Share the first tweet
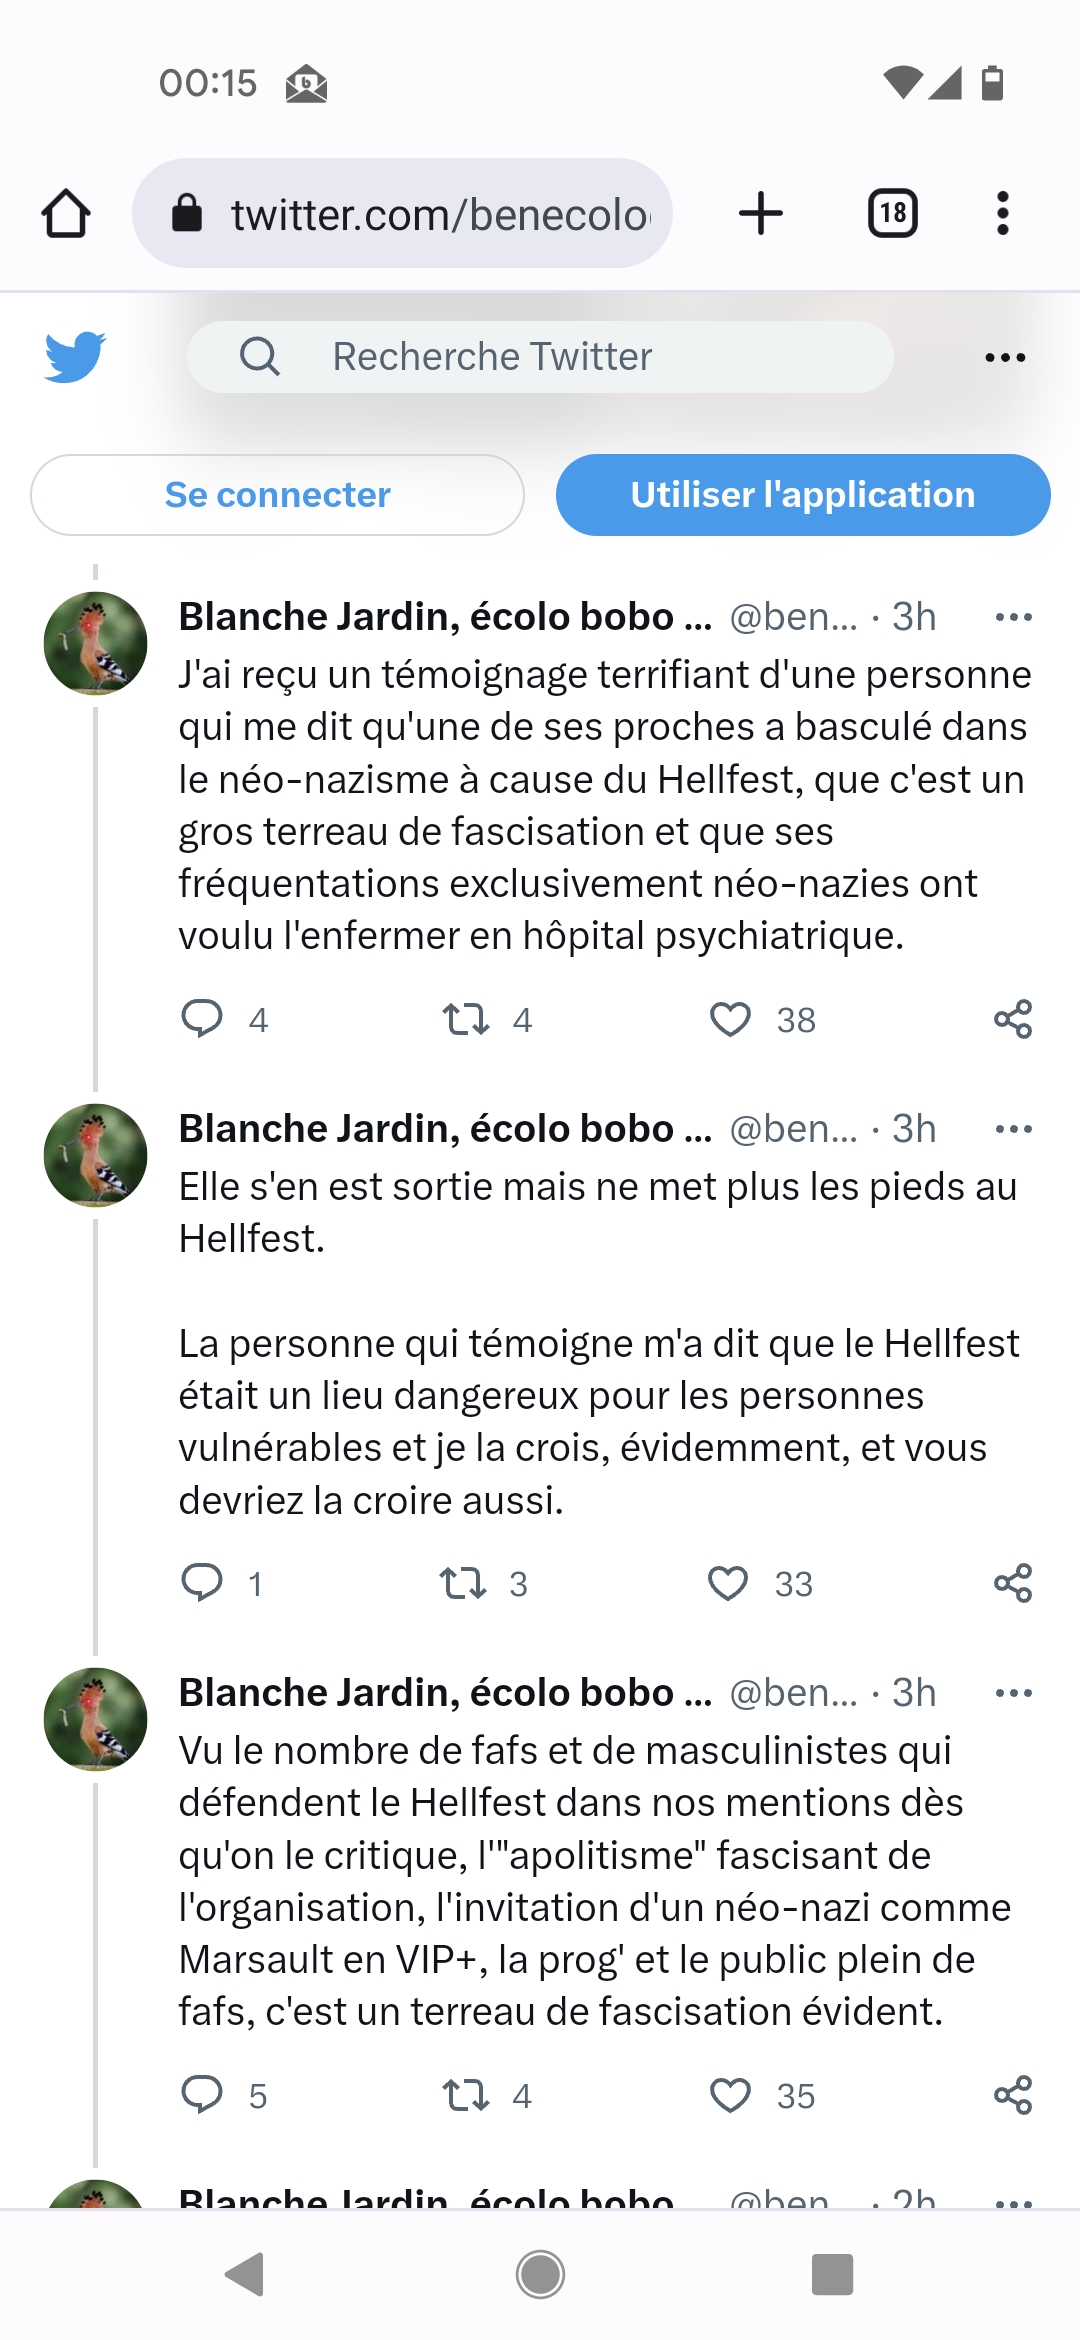 click(1013, 1019)
